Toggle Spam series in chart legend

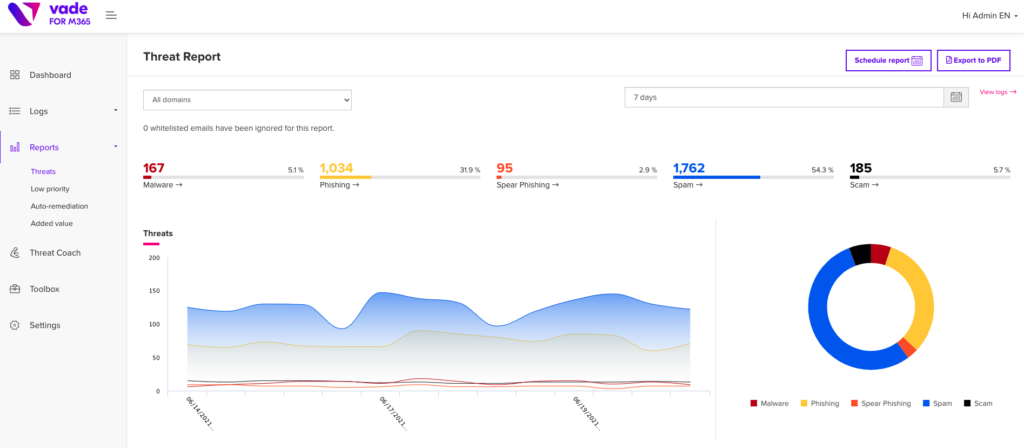point(936,404)
